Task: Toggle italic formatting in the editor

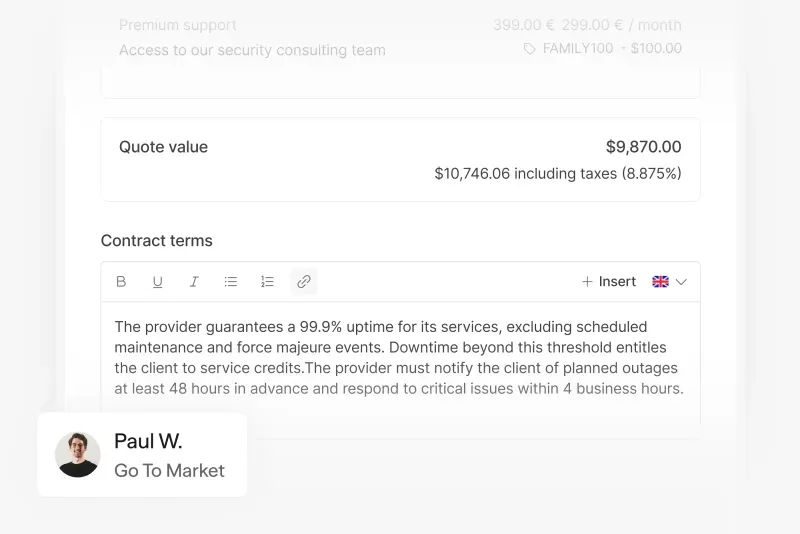Action: point(194,282)
